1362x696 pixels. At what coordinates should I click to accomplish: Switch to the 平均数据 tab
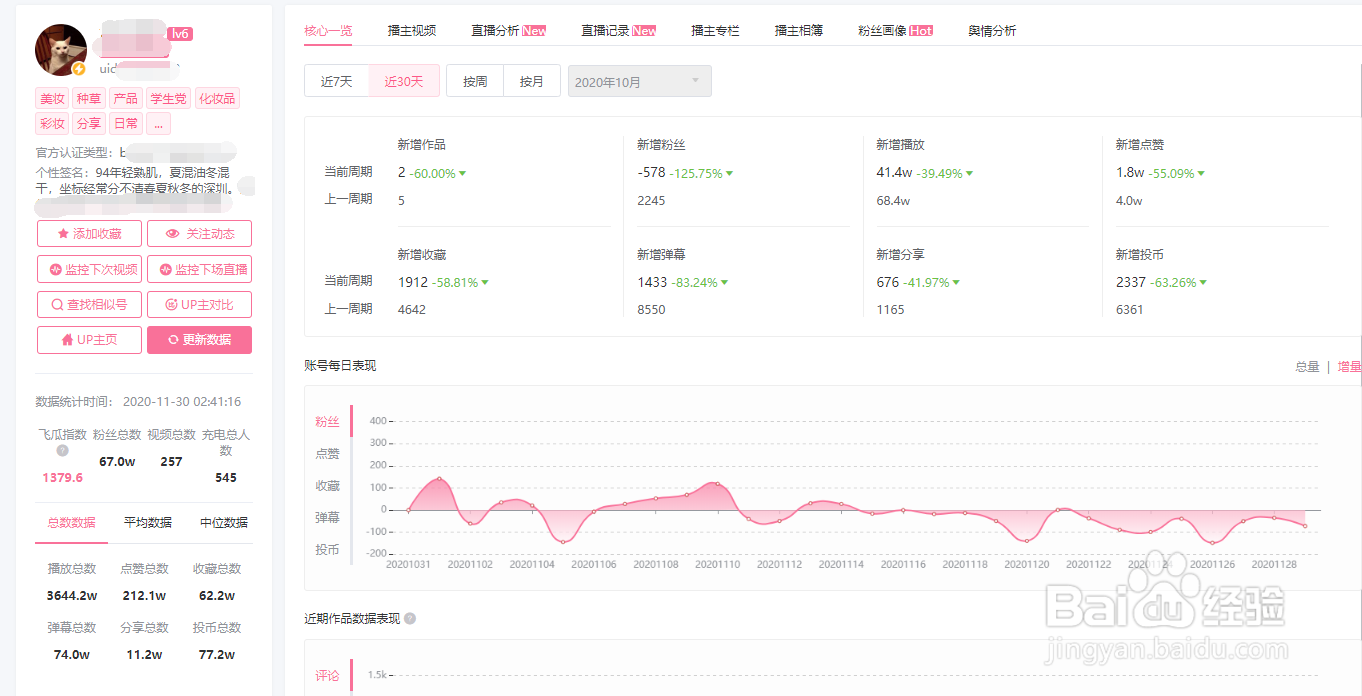click(147, 523)
